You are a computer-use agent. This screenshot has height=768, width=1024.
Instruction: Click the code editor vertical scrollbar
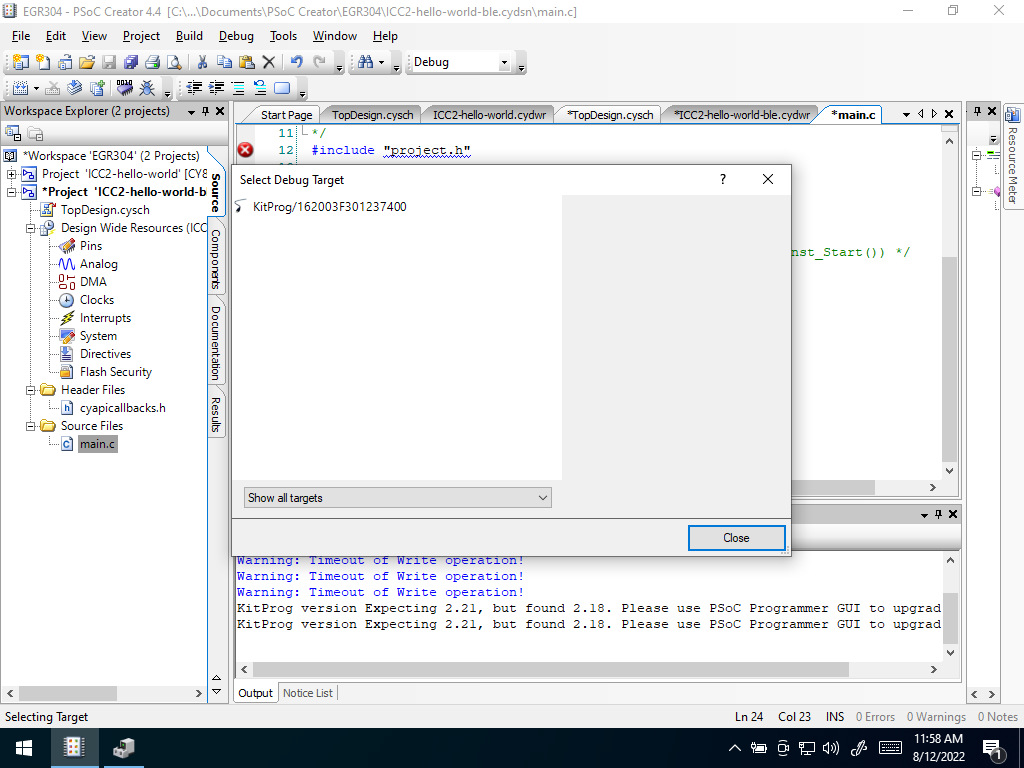pos(950,359)
